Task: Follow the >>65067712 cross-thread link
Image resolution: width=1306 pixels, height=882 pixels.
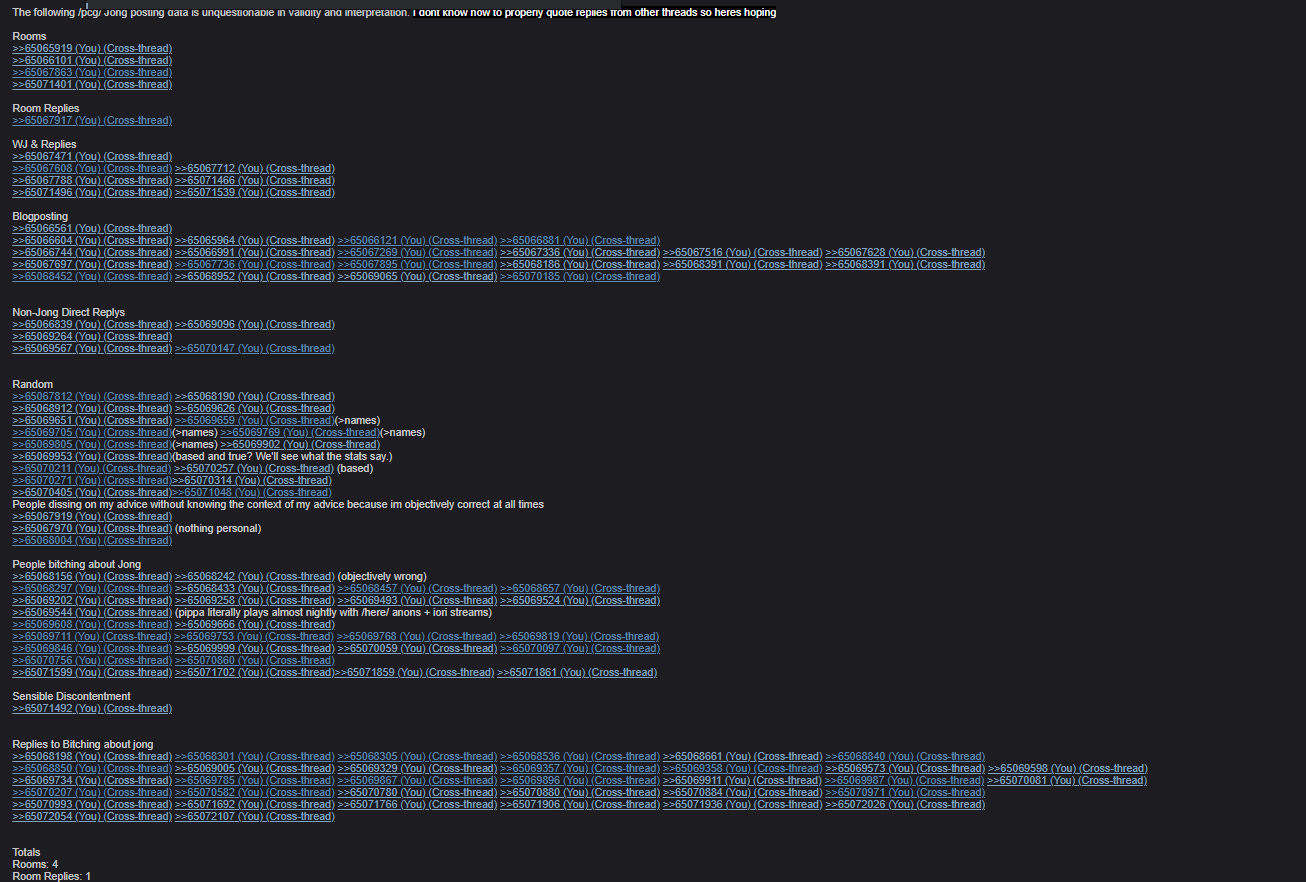Action: point(255,168)
